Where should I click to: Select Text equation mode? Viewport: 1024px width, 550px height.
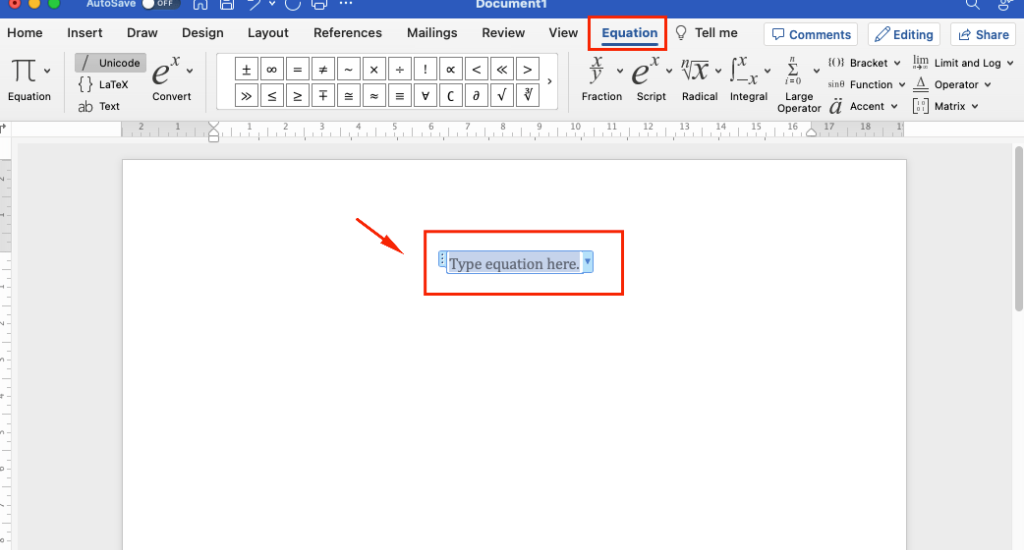[99, 106]
